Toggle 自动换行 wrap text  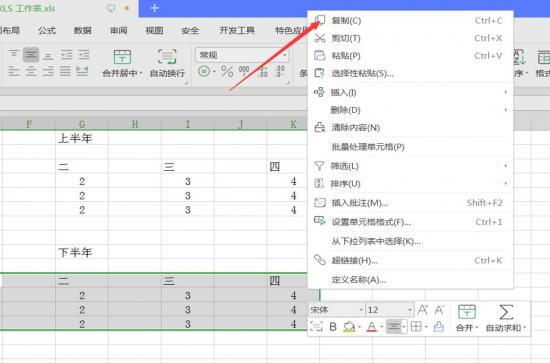click(167, 63)
